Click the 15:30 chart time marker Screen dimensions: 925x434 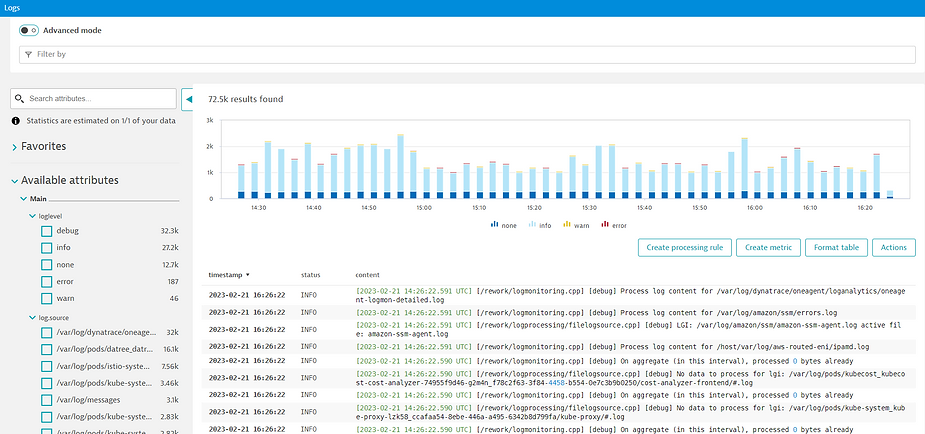click(x=589, y=208)
